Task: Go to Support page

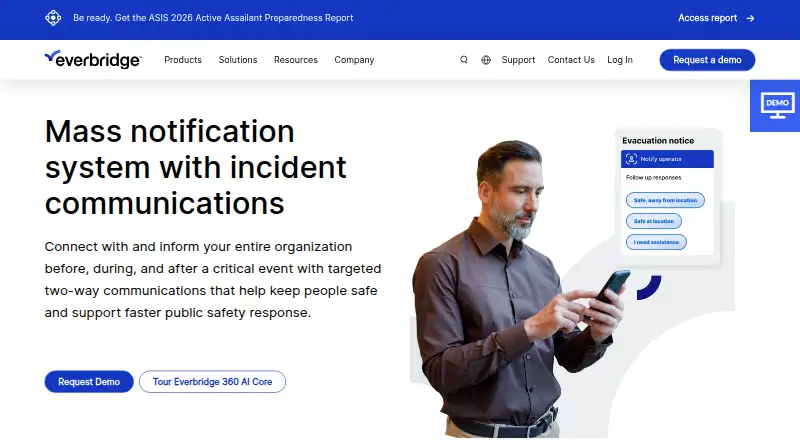Action: point(518,60)
